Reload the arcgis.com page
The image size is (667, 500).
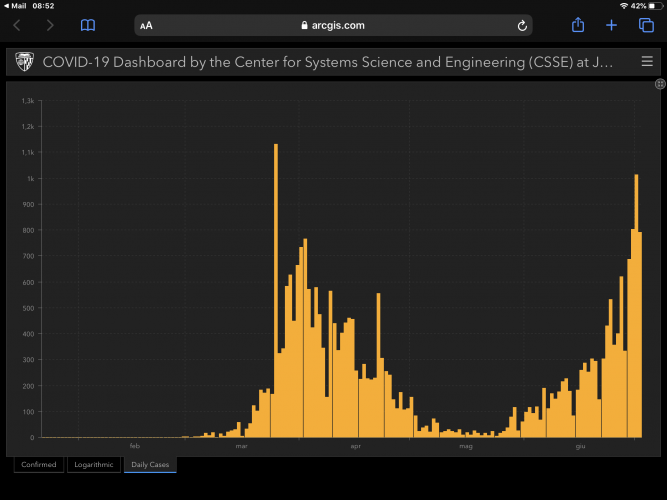click(522, 25)
